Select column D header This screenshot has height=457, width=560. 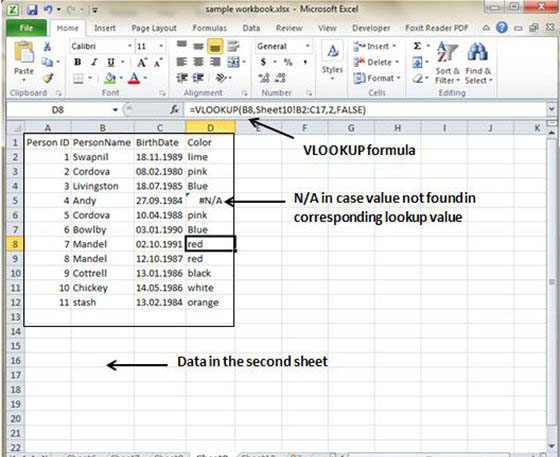click(210, 127)
